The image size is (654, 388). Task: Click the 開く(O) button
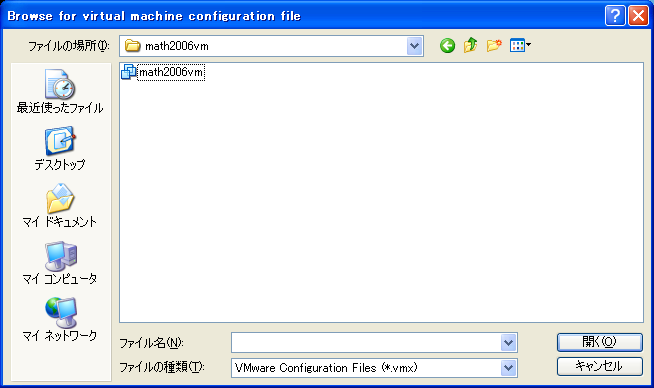coord(600,342)
